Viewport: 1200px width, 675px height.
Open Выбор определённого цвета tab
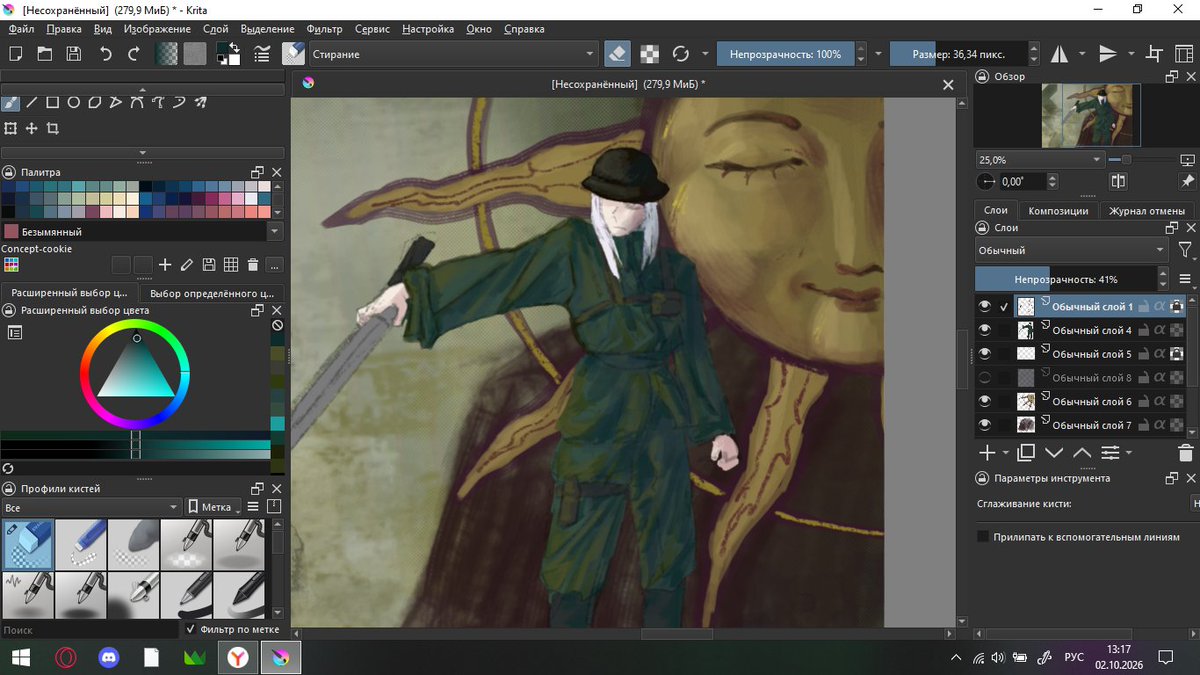point(211,294)
